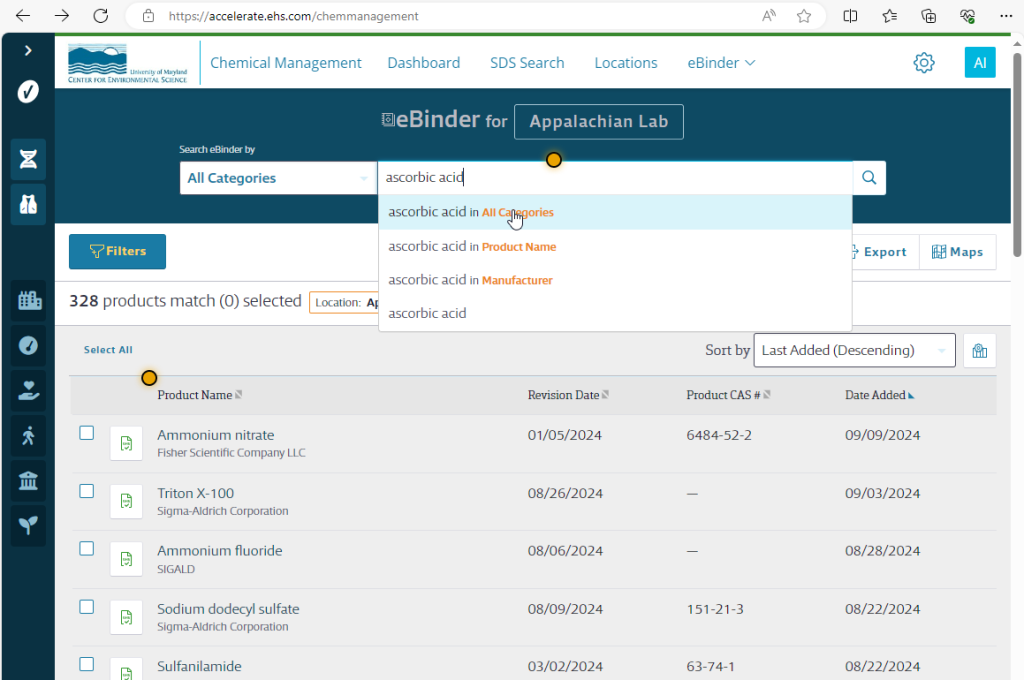Screen dimensions: 1024x680
Task: Choose 'ascorbic acid in Product Name' suggestion
Action: 615,246
